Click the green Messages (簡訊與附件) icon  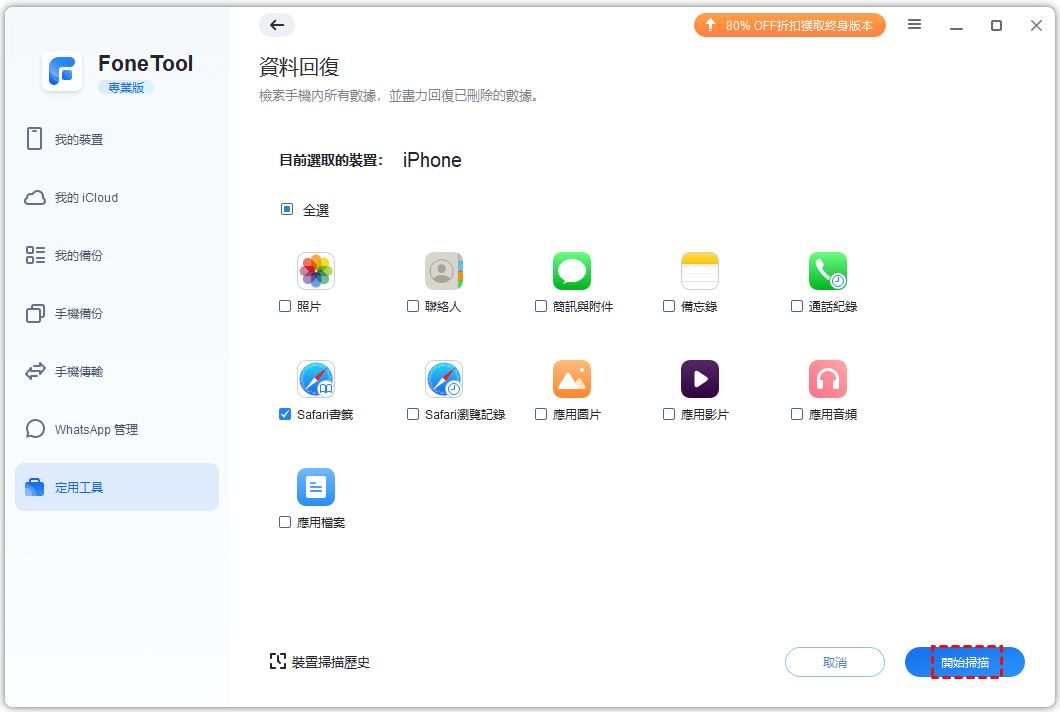[x=571, y=271]
